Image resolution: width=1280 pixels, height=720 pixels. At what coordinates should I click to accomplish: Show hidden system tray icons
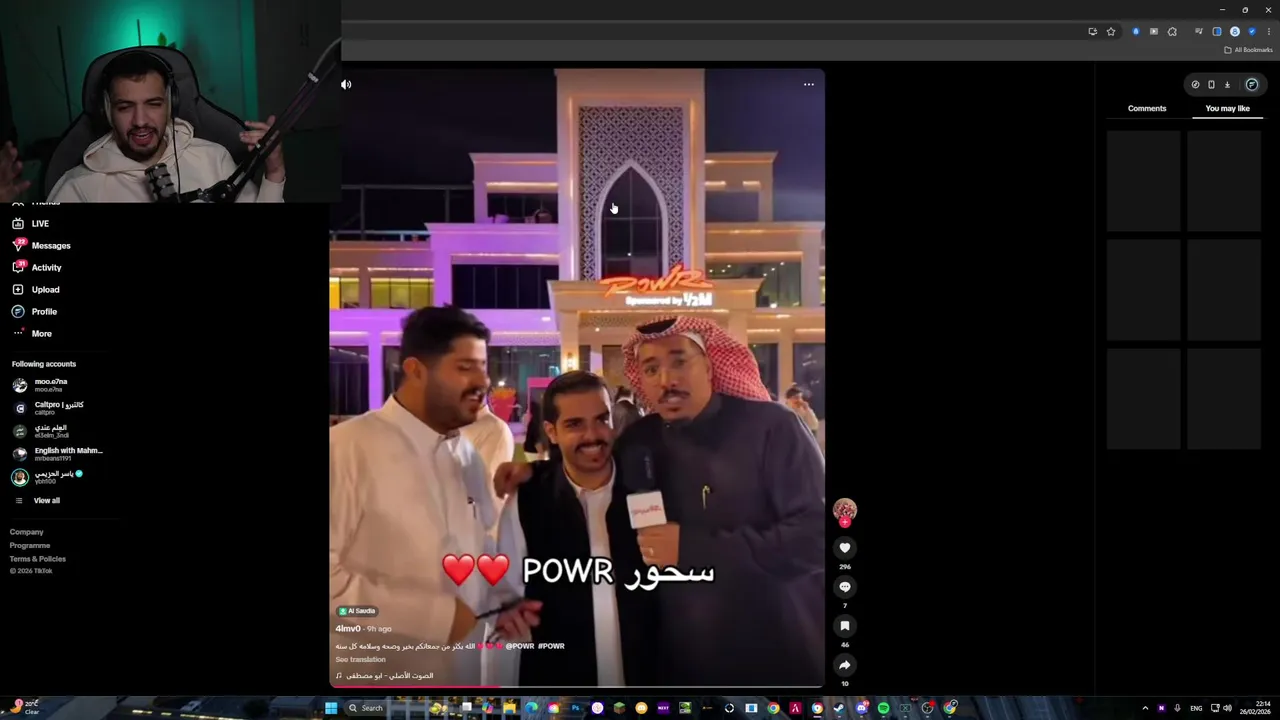coord(1145,708)
